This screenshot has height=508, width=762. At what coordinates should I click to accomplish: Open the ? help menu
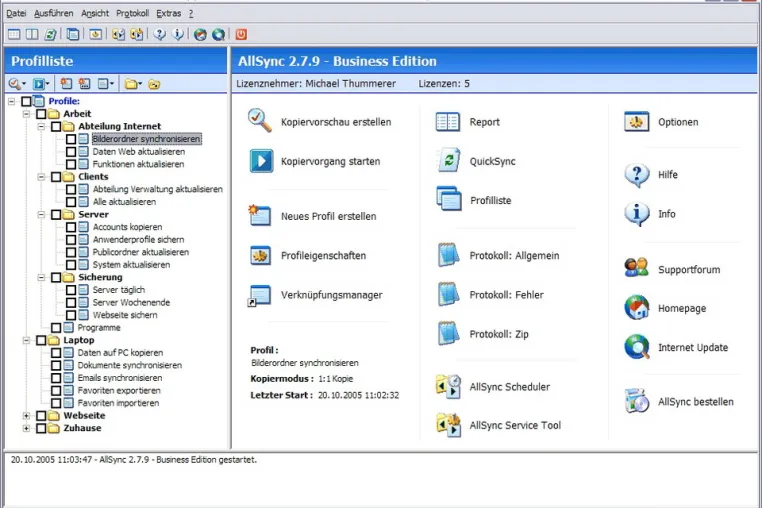pos(191,14)
